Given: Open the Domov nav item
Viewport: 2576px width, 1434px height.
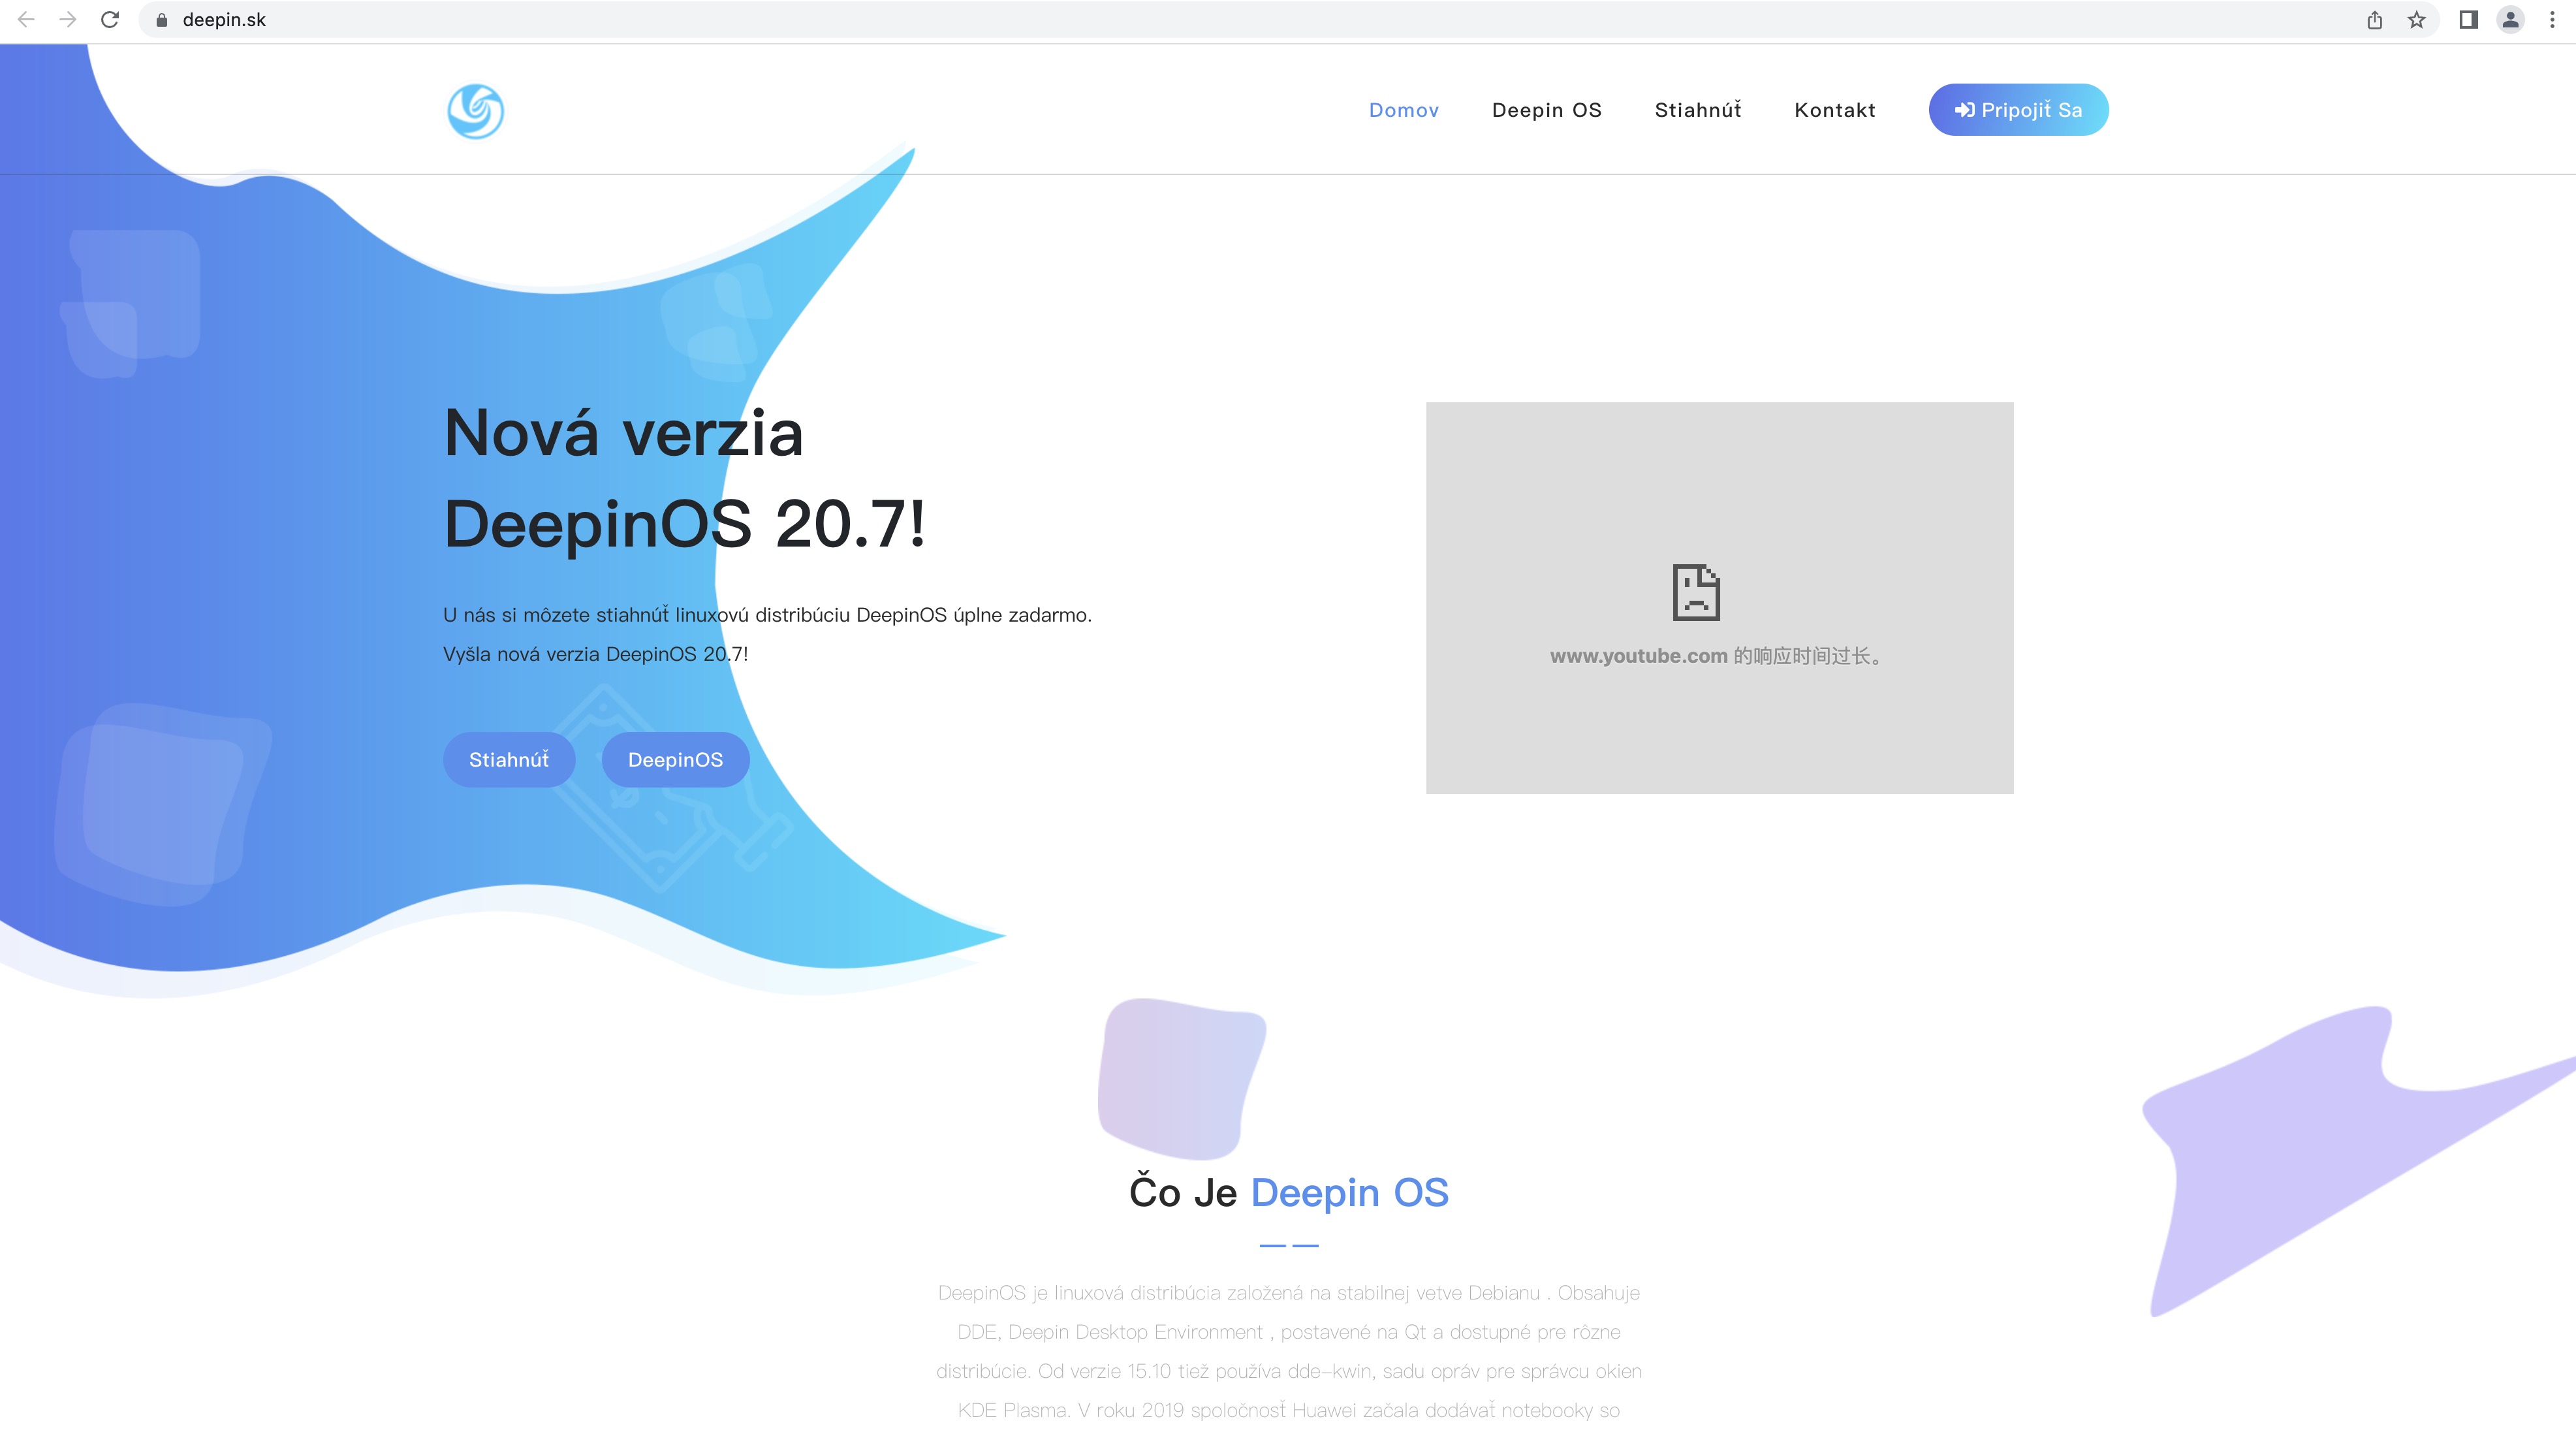Looking at the screenshot, I should 1403,110.
